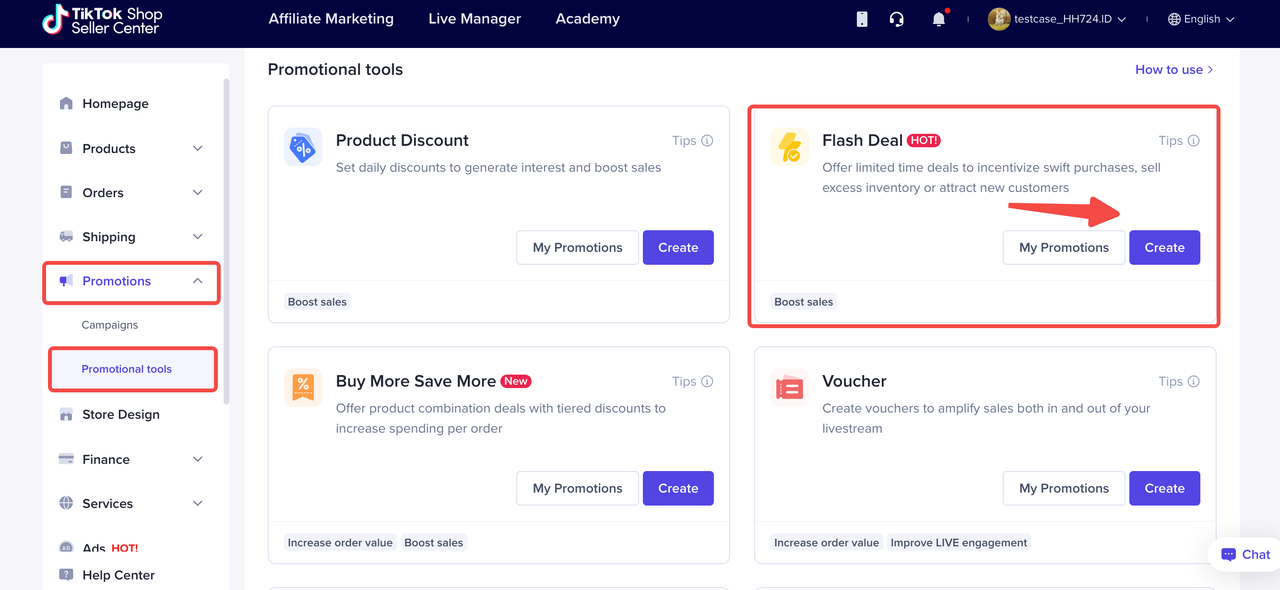Click the Finance card icon

pos(66,459)
